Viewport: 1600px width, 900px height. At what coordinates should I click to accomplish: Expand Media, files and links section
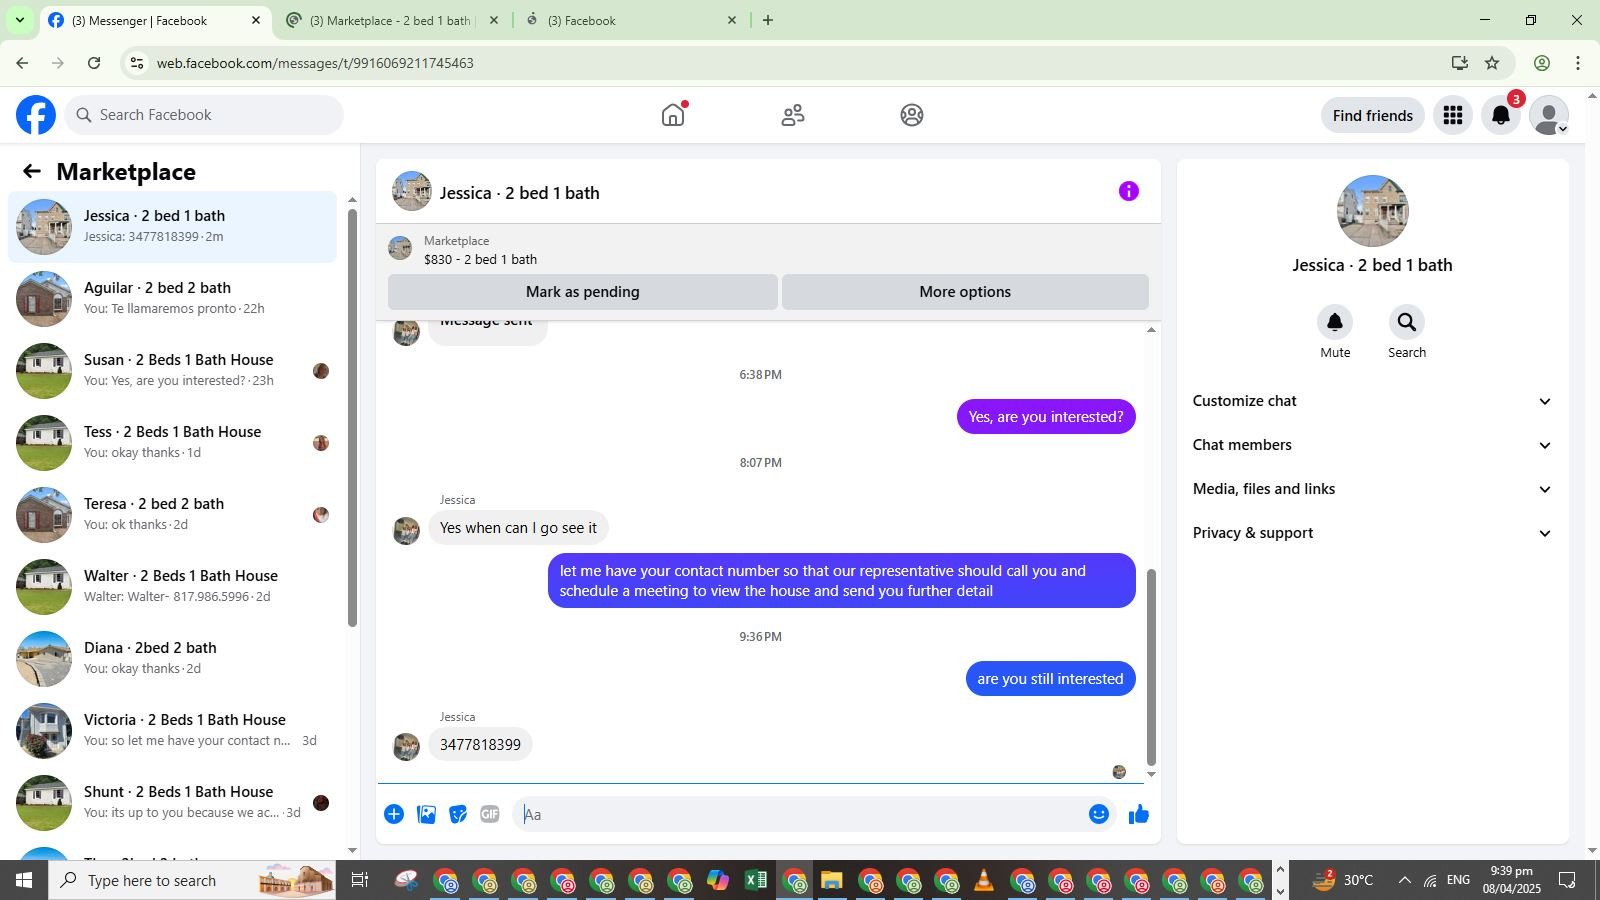click(1372, 489)
